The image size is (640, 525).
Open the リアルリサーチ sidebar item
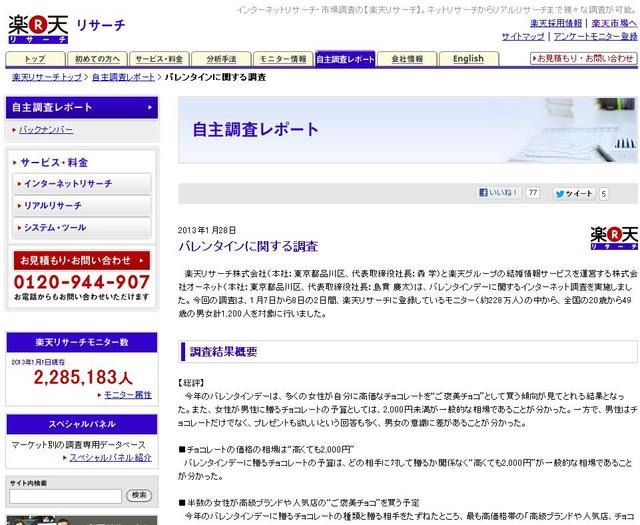(x=82, y=205)
